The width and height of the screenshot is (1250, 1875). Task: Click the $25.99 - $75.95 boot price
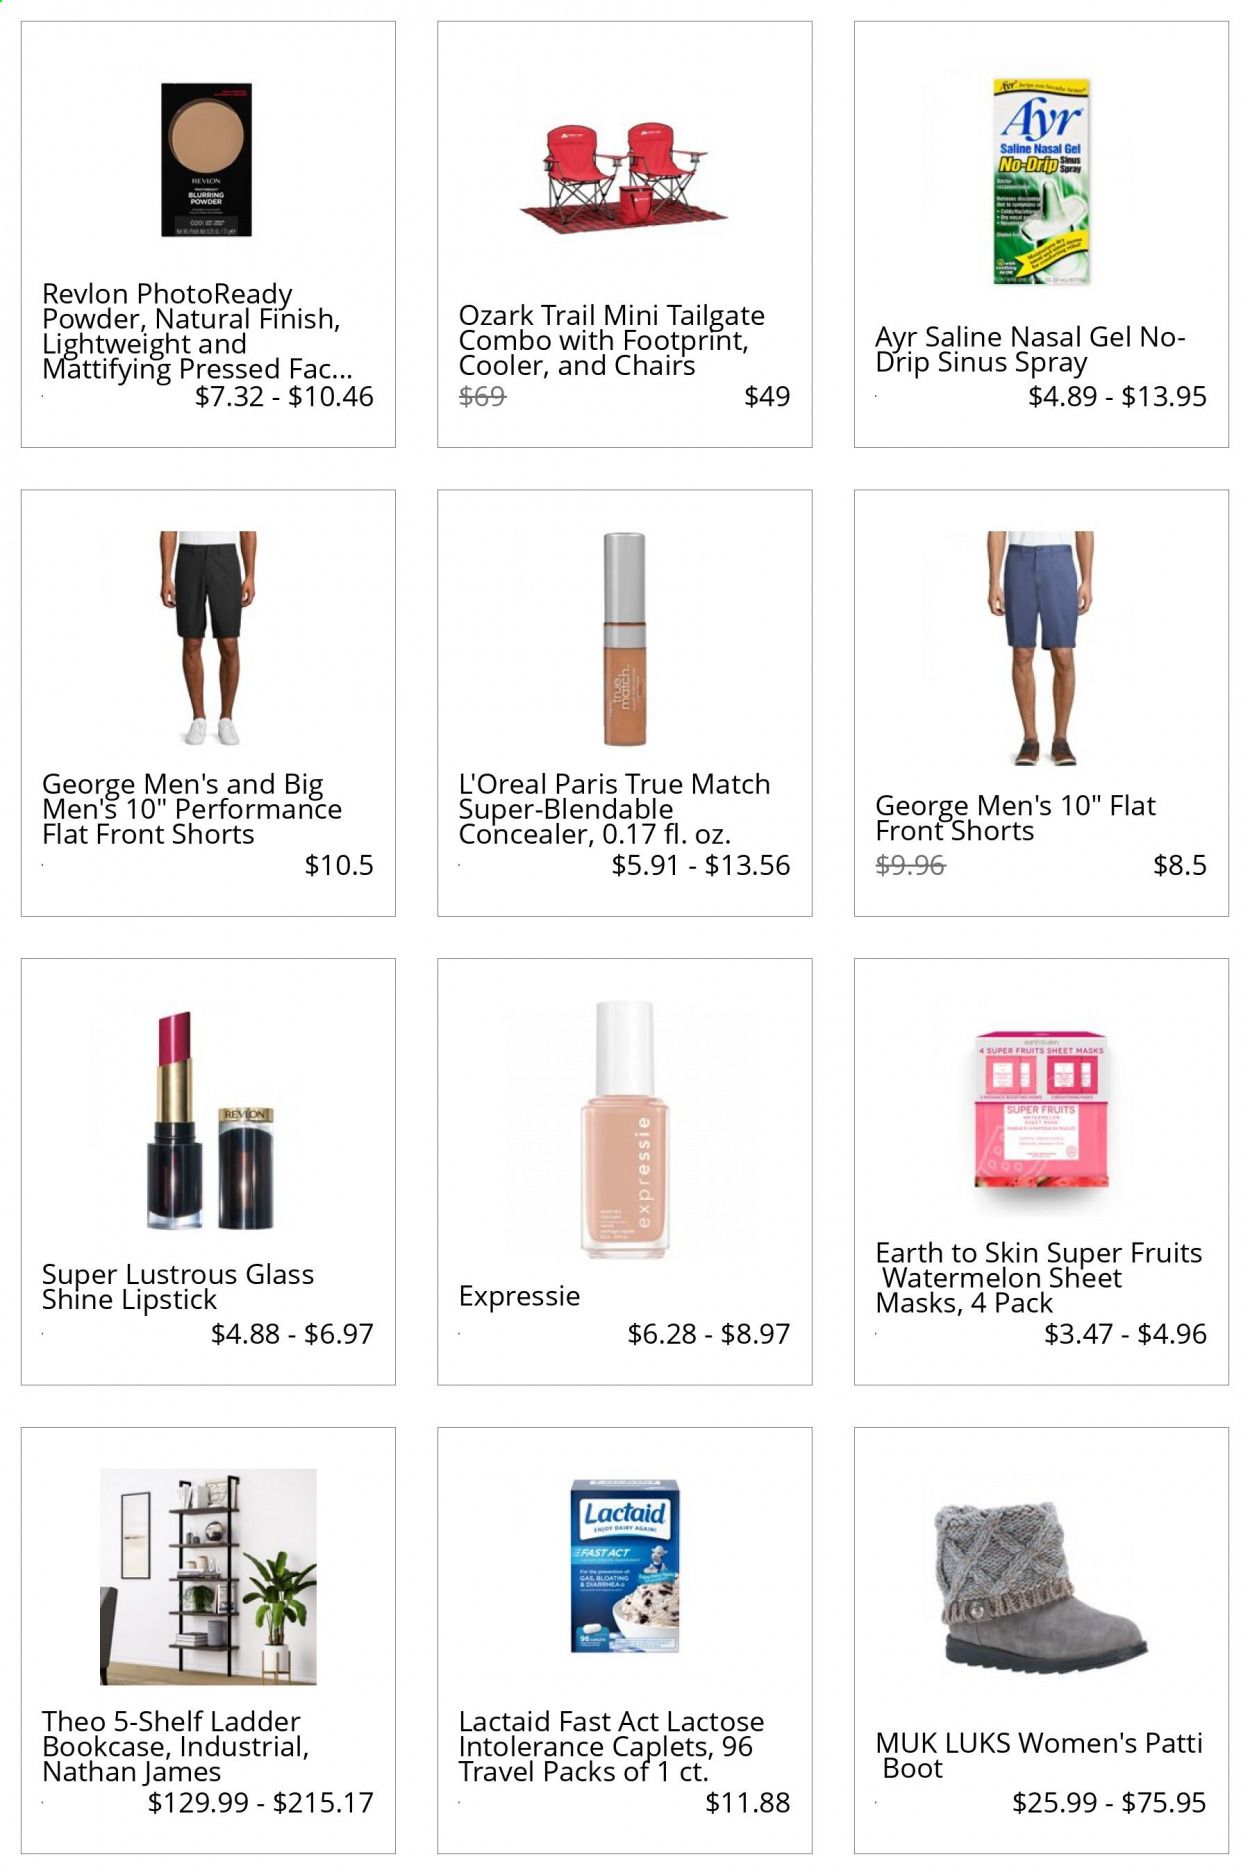(x=1109, y=1802)
